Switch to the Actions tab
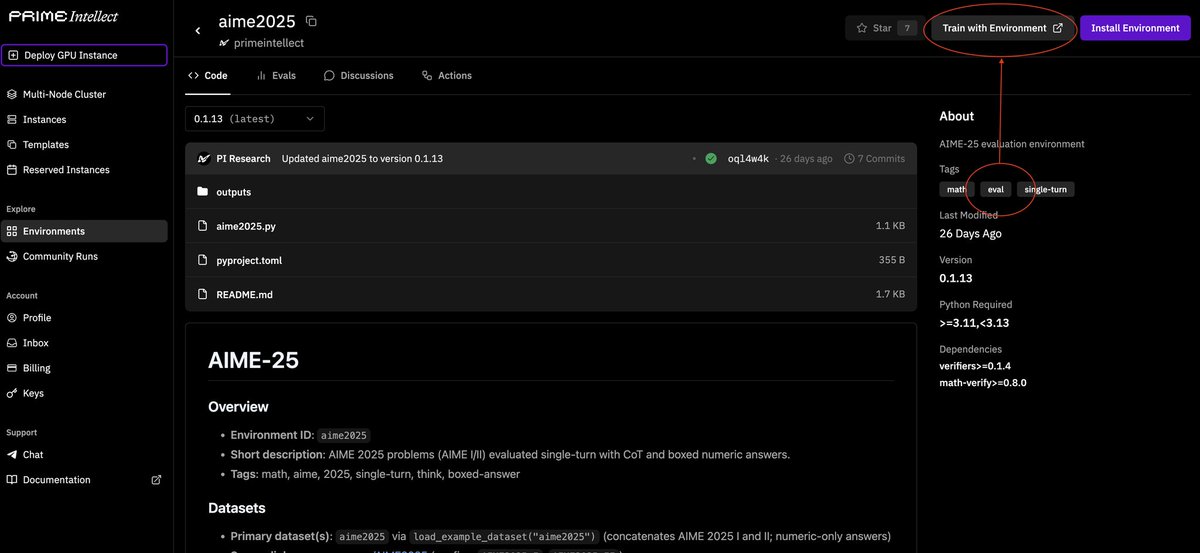The image size is (1200, 553). click(447, 76)
